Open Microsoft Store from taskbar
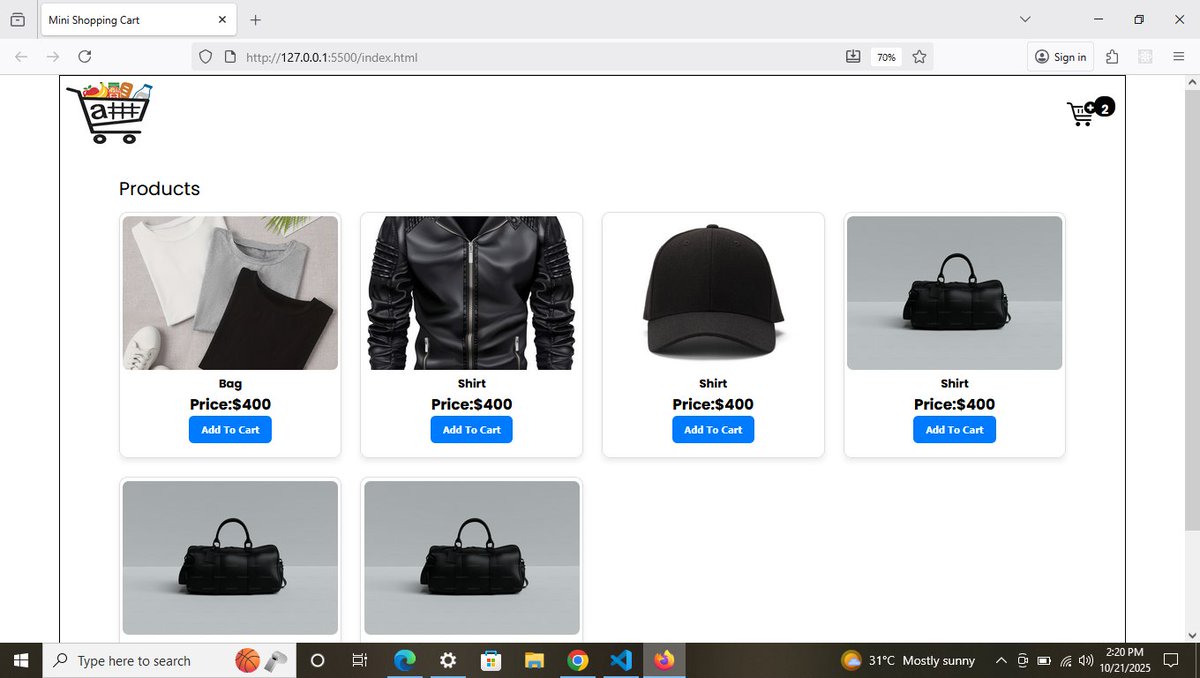The width and height of the screenshot is (1200, 678). tap(491, 661)
